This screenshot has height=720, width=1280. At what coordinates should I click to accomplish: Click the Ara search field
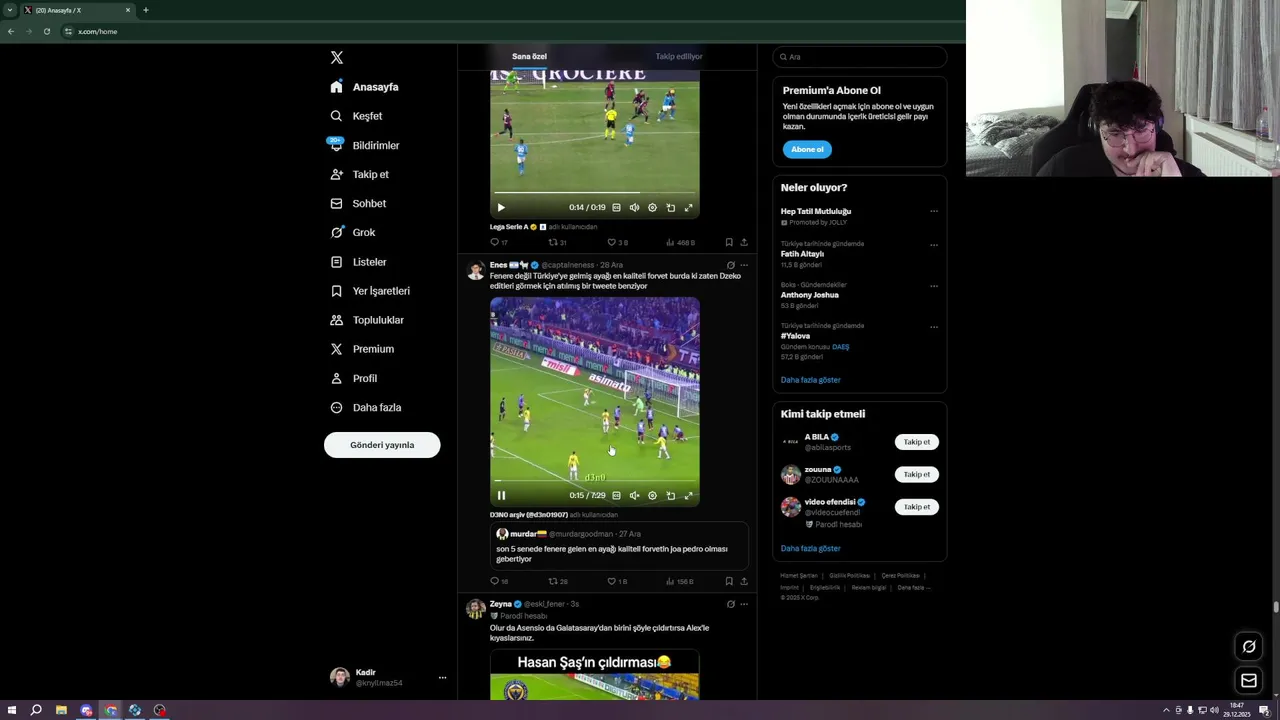(x=860, y=57)
